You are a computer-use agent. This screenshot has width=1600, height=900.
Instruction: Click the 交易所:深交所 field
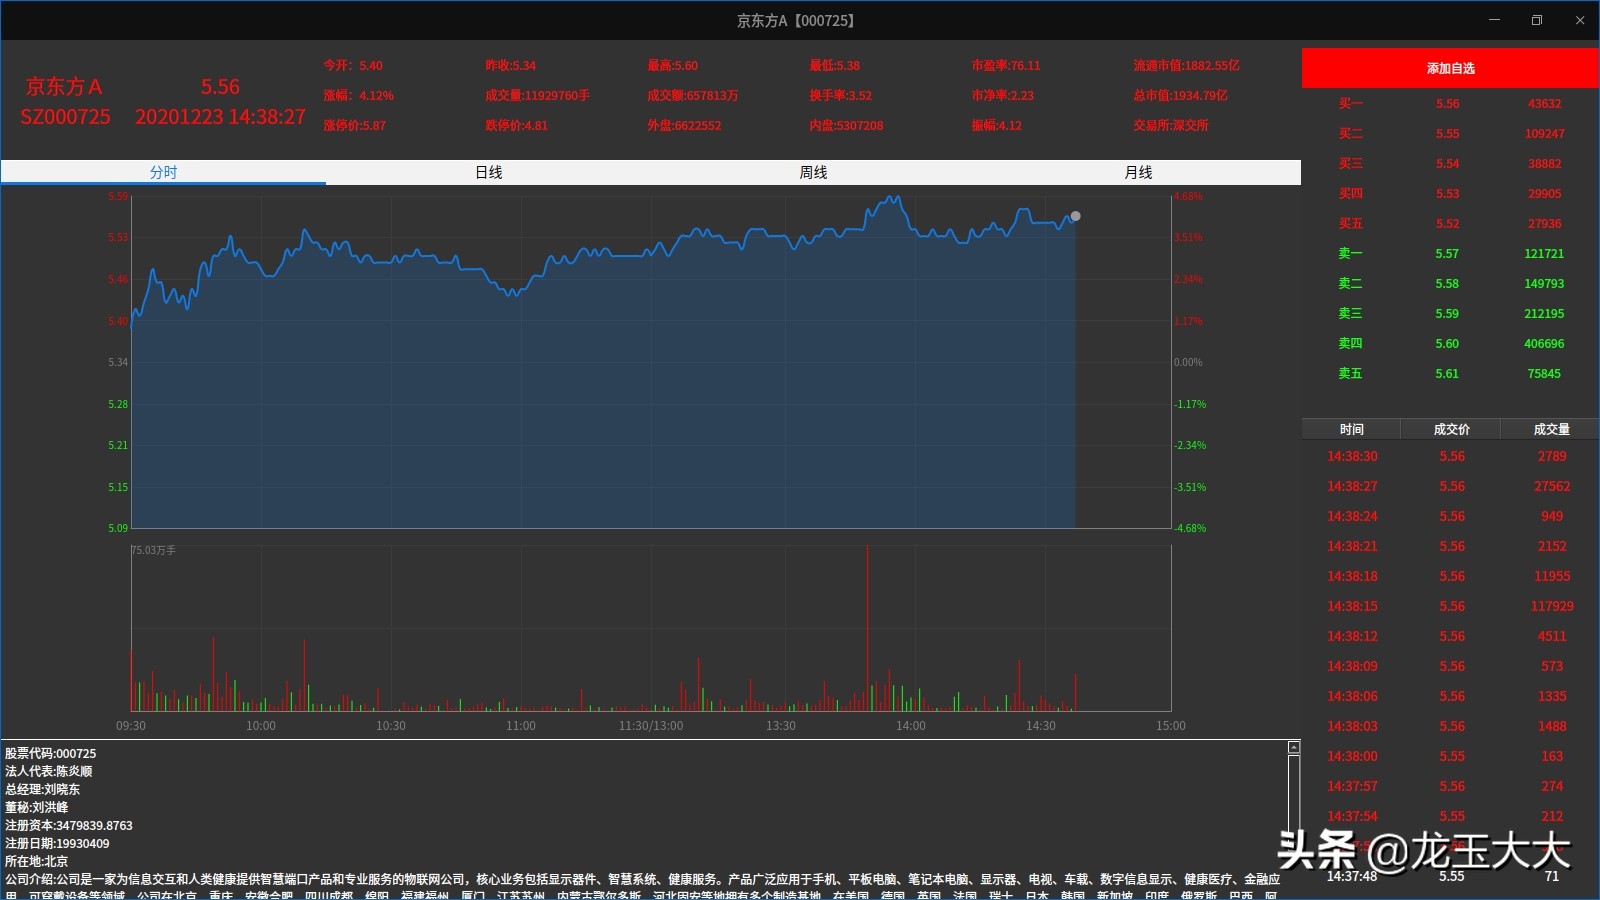[x=1170, y=125]
